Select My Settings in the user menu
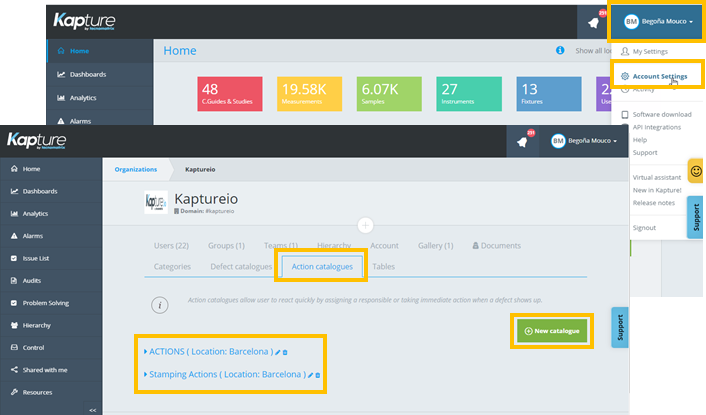 coord(650,51)
